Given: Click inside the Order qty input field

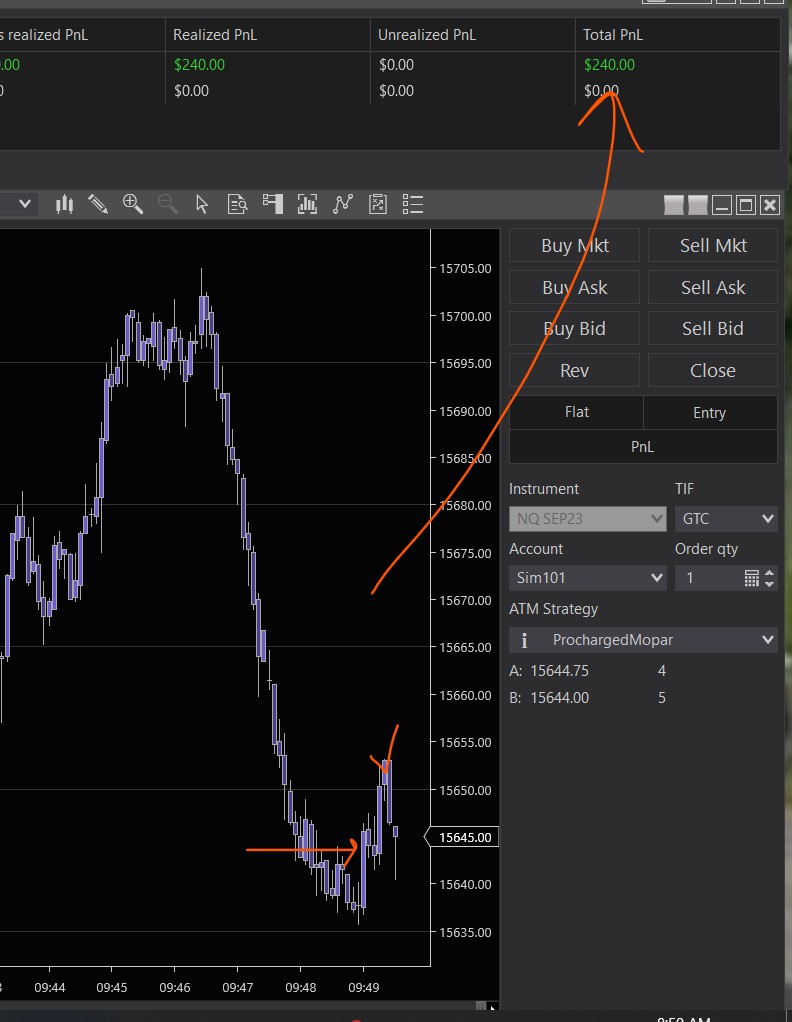Looking at the screenshot, I should (x=706, y=578).
